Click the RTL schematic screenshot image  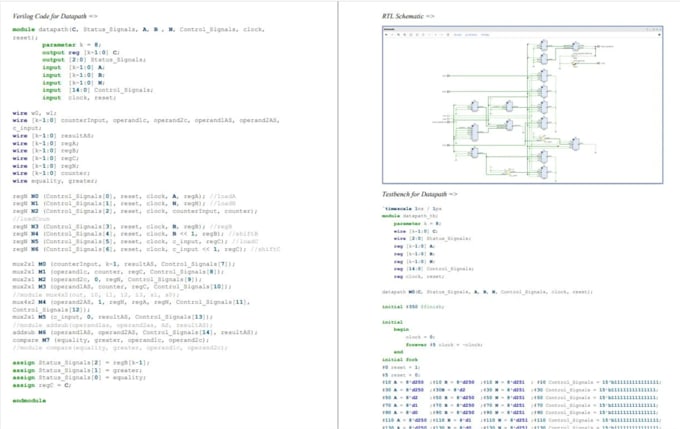[x=522, y=105]
